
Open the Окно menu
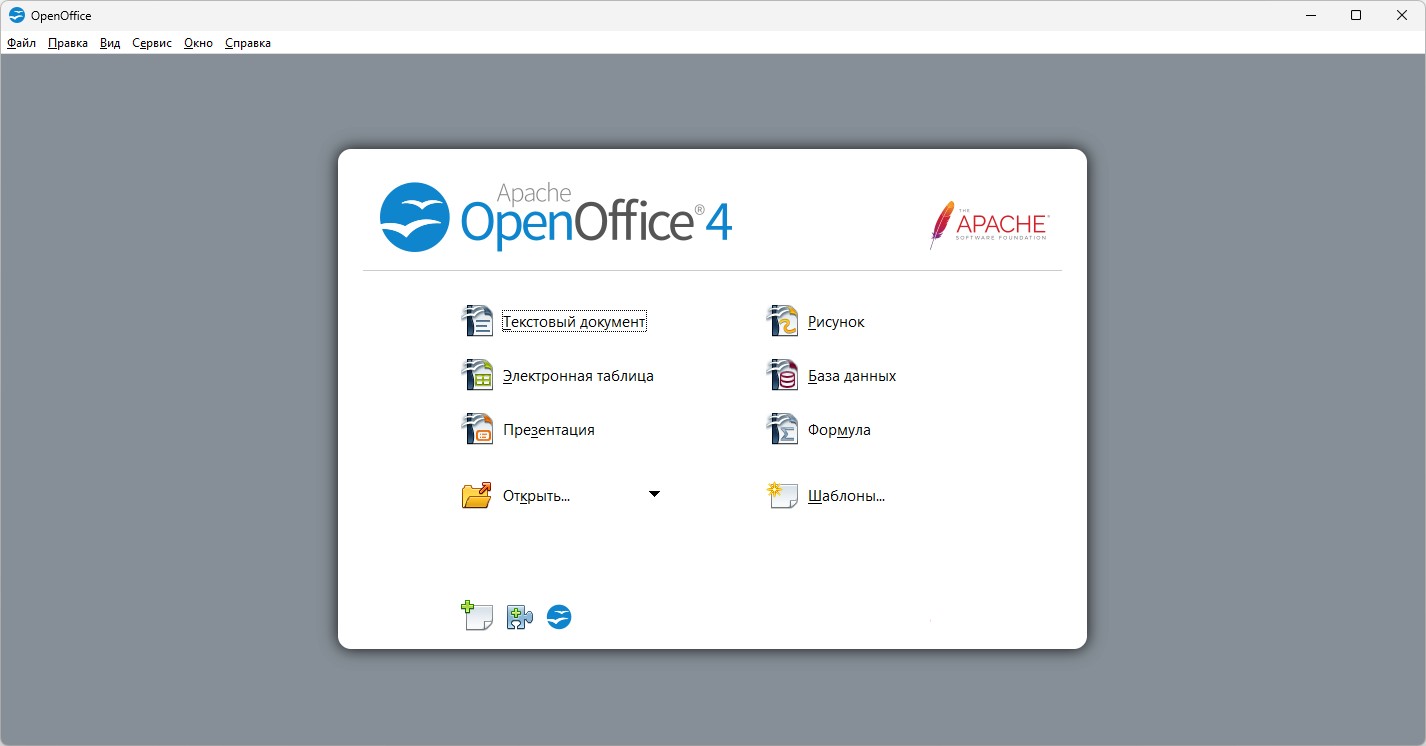coord(198,43)
